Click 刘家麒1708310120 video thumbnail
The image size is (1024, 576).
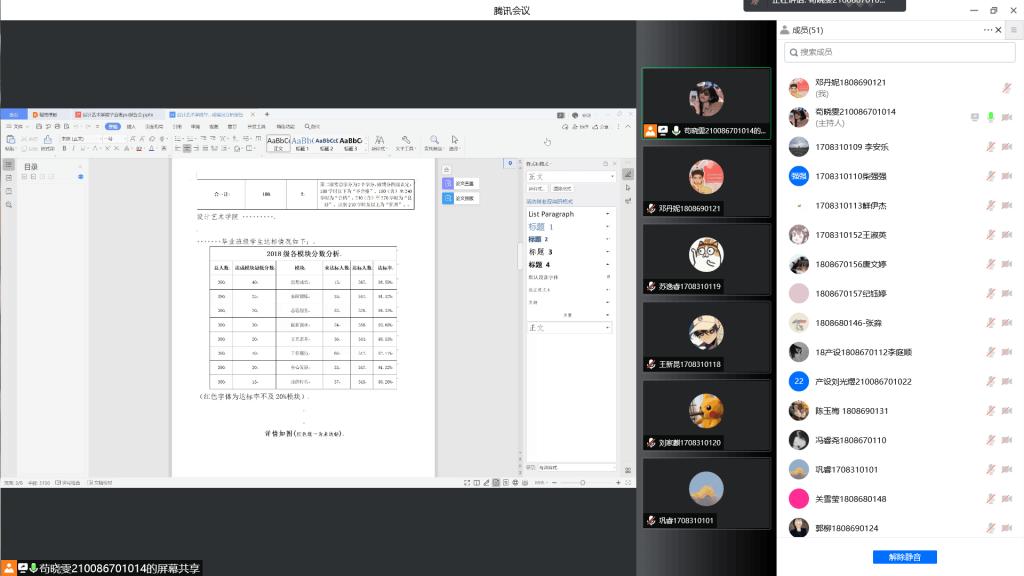coord(706,415)
